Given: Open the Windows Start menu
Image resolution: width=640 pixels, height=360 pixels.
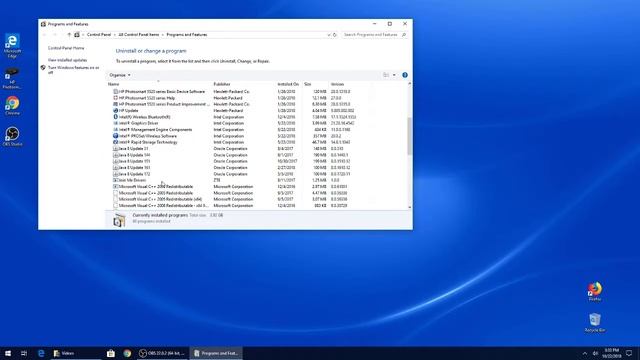Looking at the screenshot, I should [x=8, y=353].
